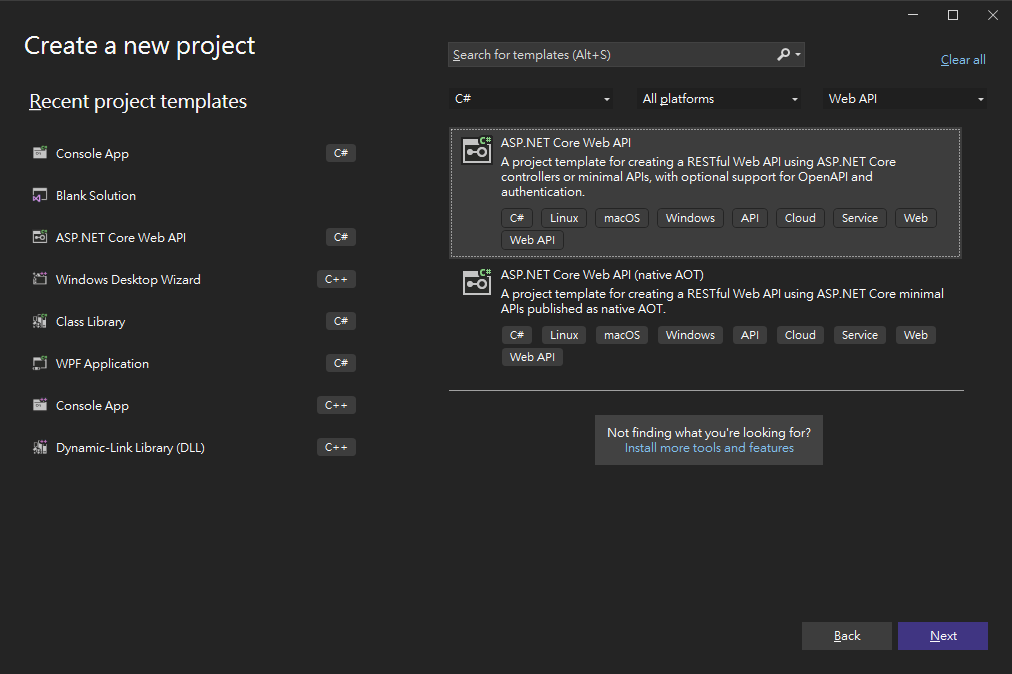The image size is (1012, 674).
Task: Click the Search for templates field
Action: (610, 55)
